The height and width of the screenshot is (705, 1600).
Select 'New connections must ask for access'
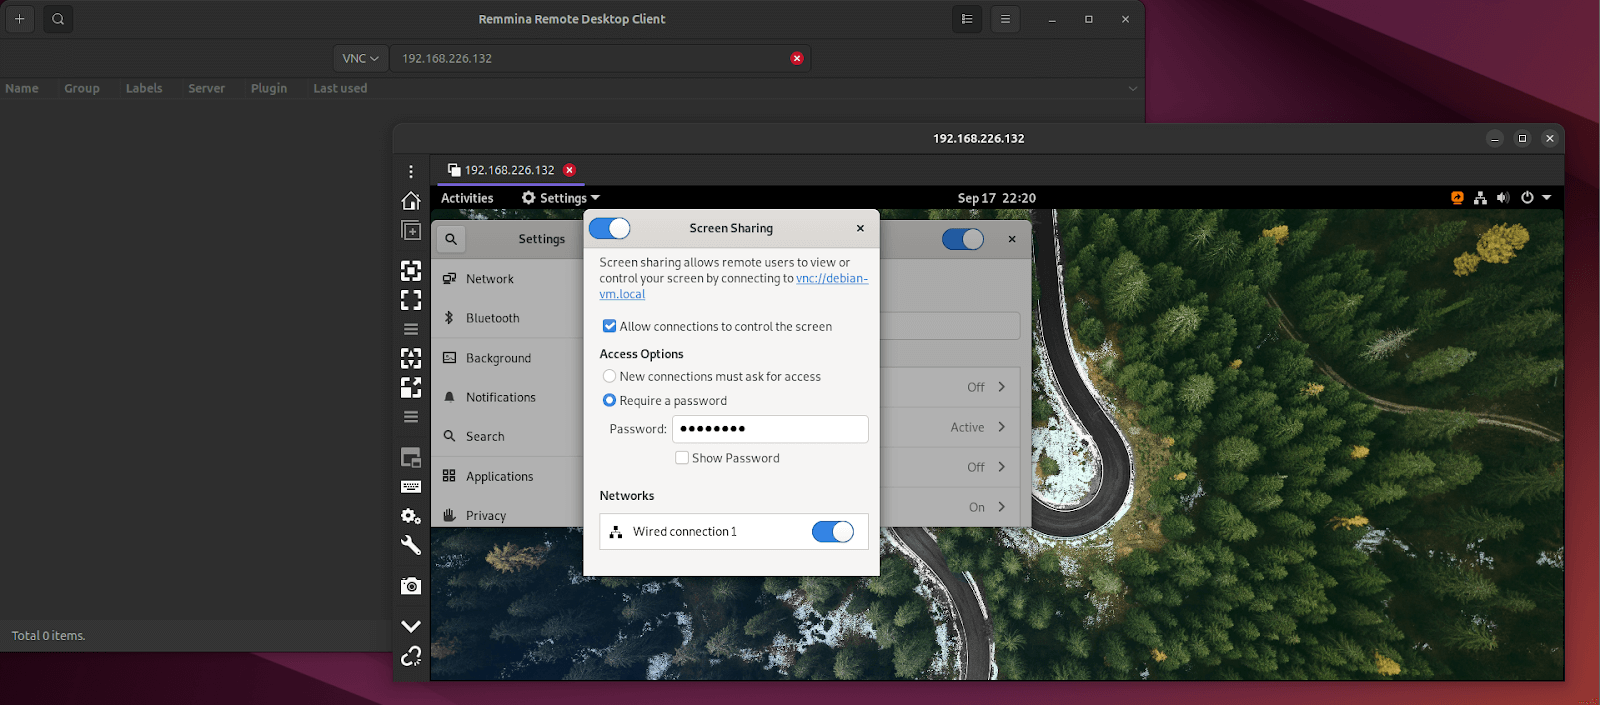point(609,377)
